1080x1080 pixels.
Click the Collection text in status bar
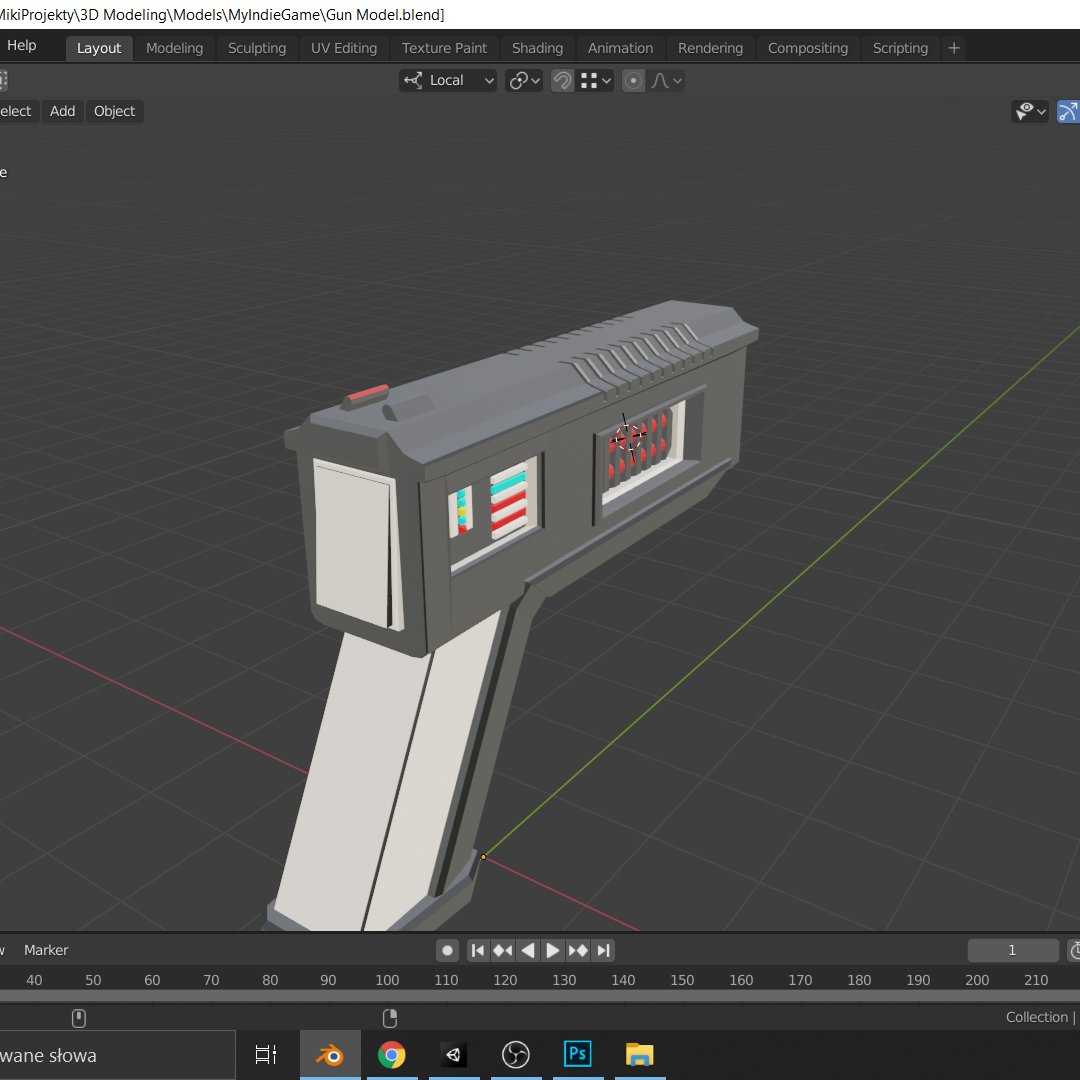pyautogui.click(x=1037, y=1017)
